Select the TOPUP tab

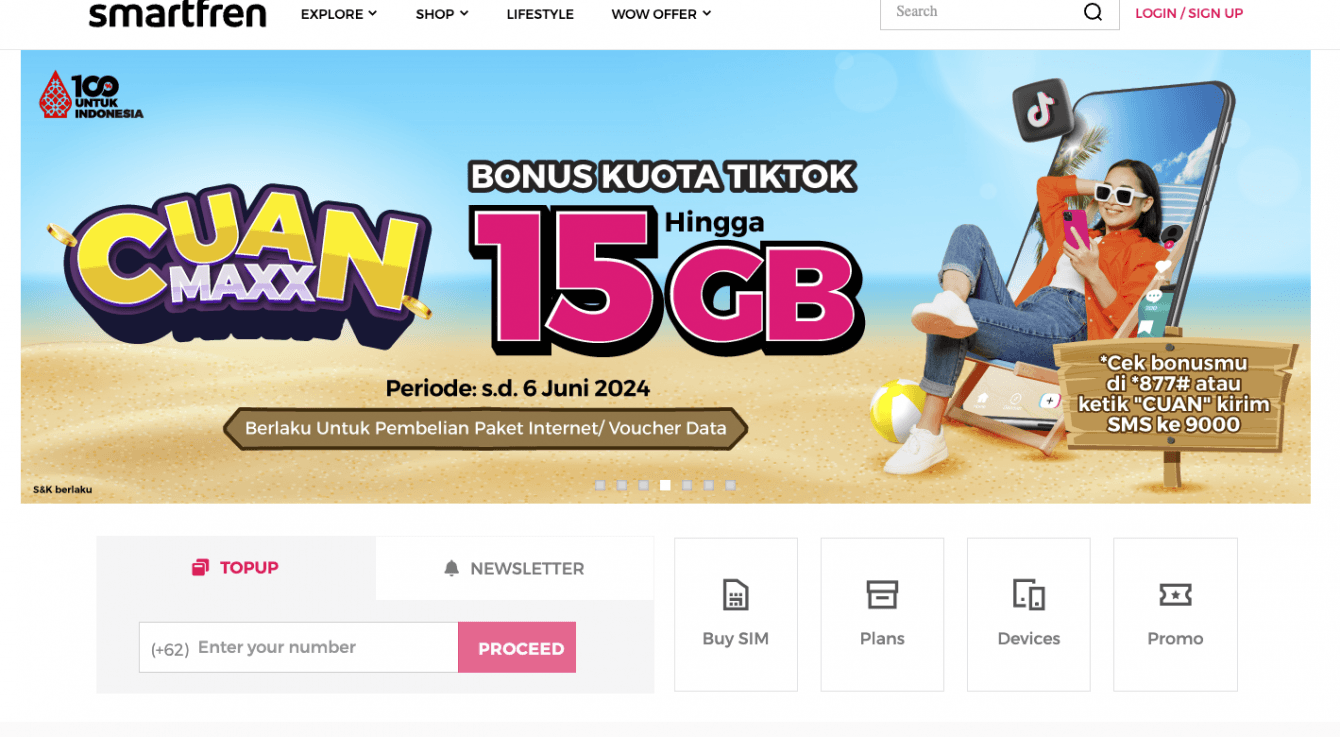pyautogui.click(x=236, y=567)
